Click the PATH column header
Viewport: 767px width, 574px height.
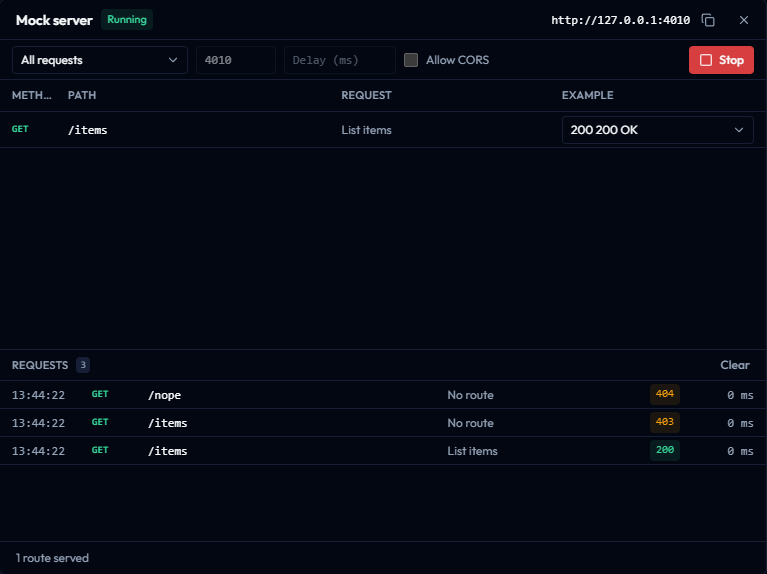(x=82, y=95)
